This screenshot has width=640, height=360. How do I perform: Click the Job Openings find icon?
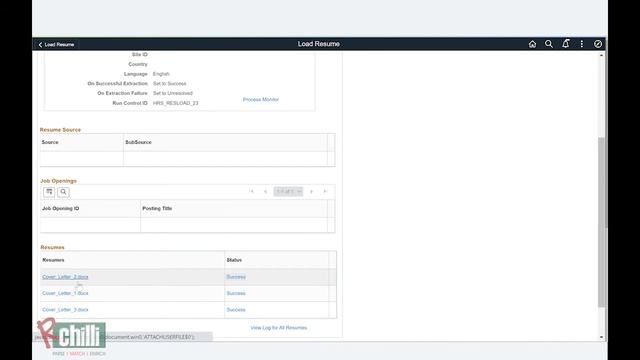tap(63, 192)
